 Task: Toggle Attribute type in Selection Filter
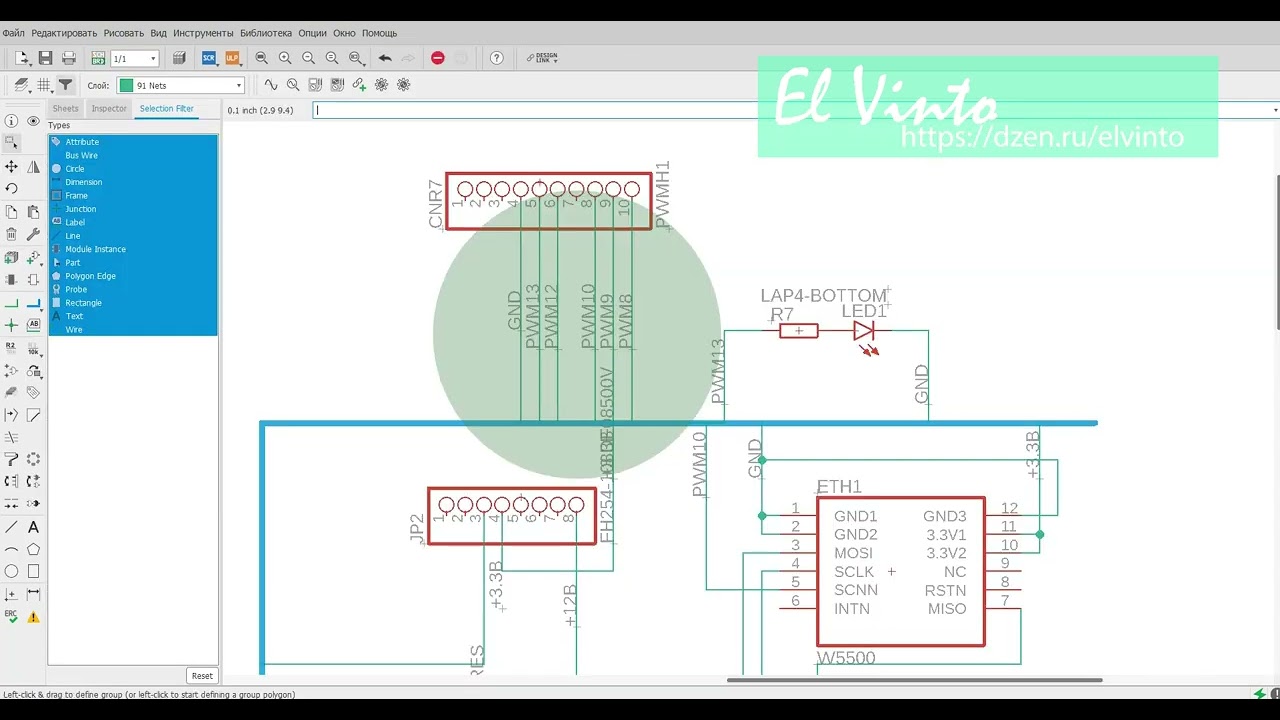point(133,142)
